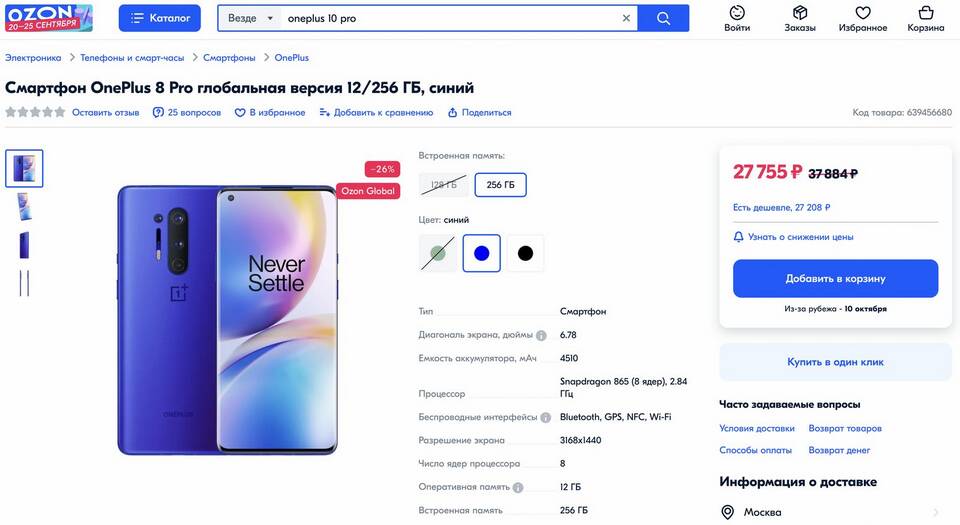Screen dimensions: 960x525
Task: Add to favorites via В избранное
Action: [x=270, y=113]
